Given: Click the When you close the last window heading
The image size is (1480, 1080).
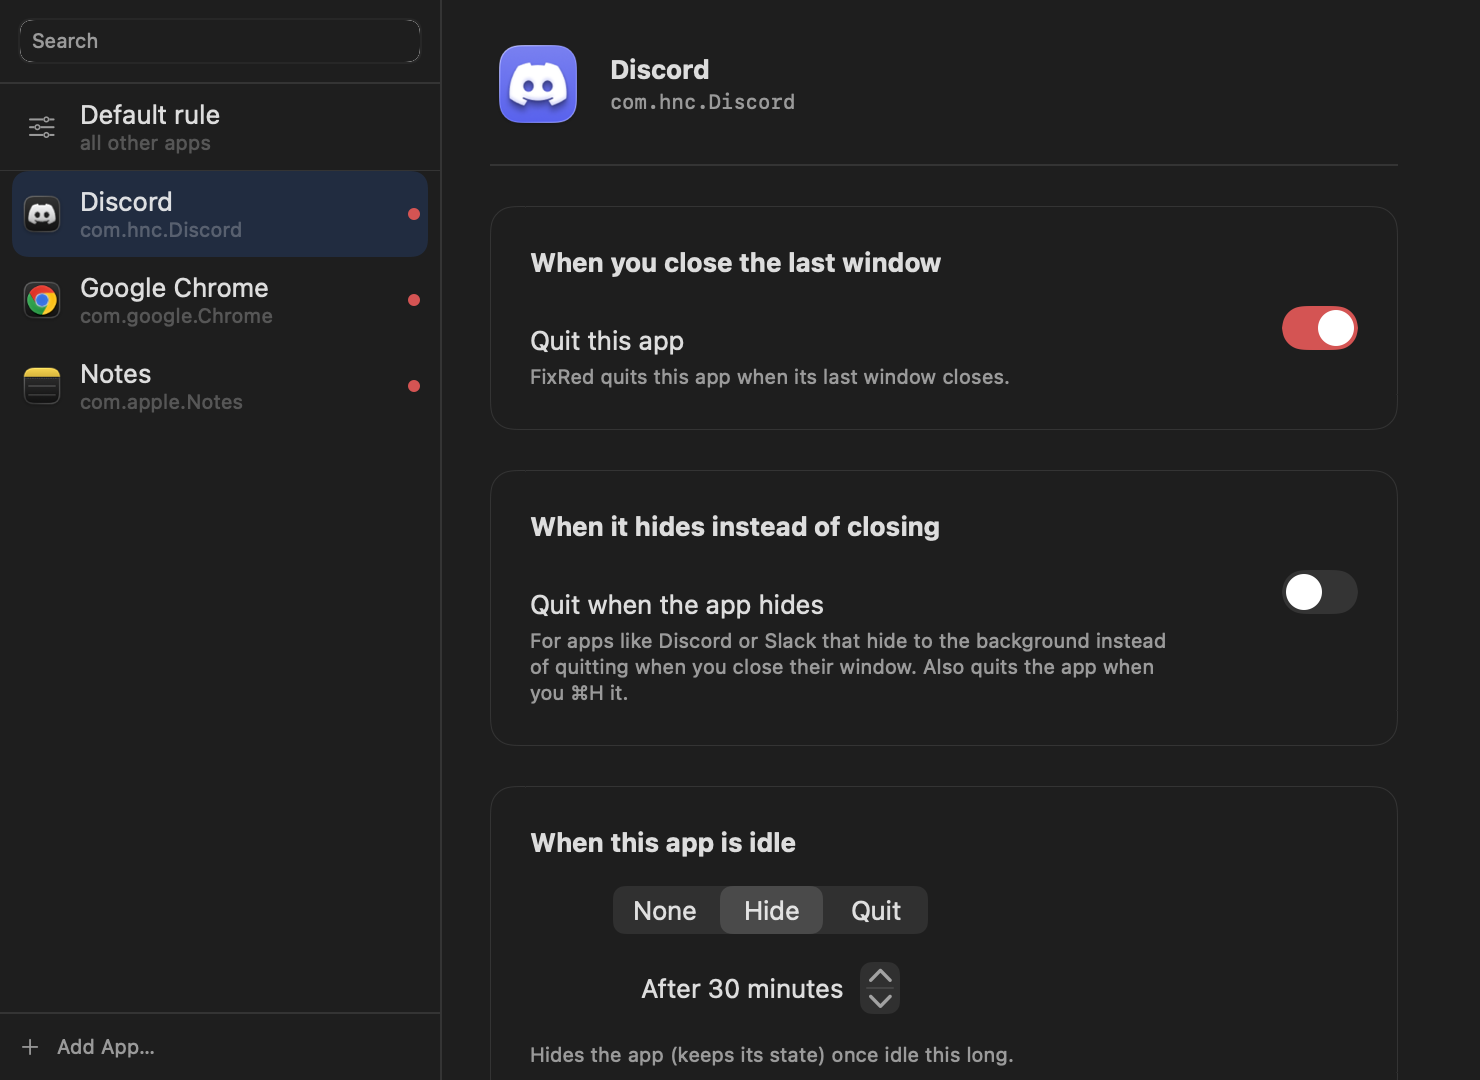Looking at the screenshot, I should point(736,263).
